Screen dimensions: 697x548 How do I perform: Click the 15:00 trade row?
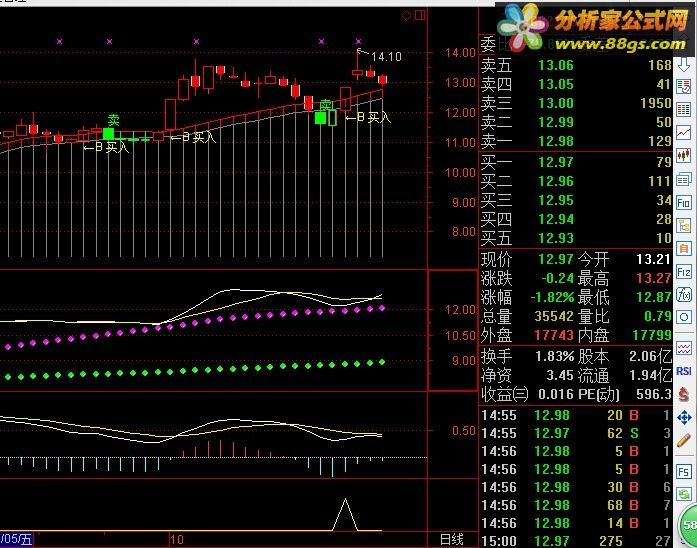(576, 541)
